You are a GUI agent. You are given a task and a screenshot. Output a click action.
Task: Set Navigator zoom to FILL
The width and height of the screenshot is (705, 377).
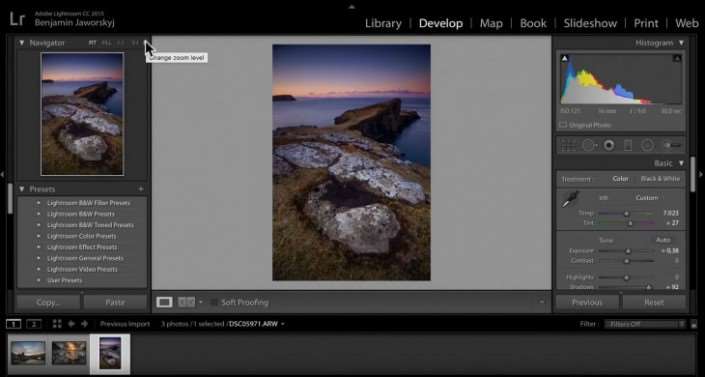point(107,43)
